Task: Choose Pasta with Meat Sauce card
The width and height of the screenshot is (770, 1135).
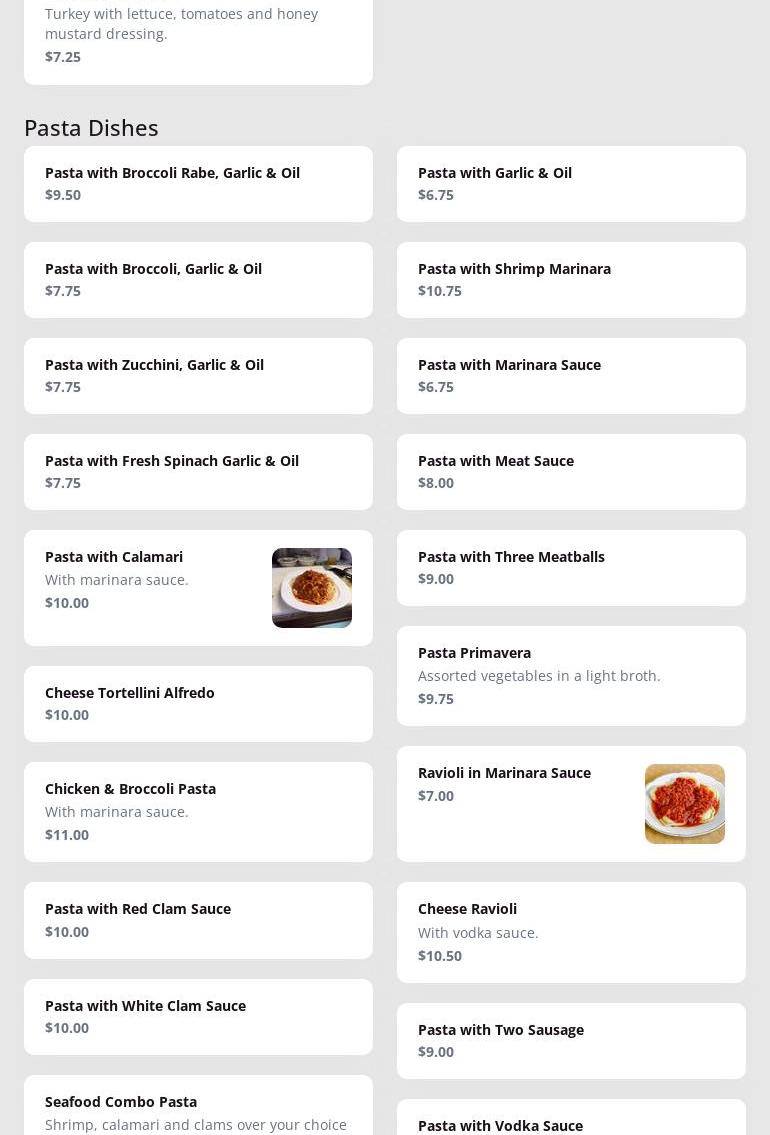Action: click(571, 472)
